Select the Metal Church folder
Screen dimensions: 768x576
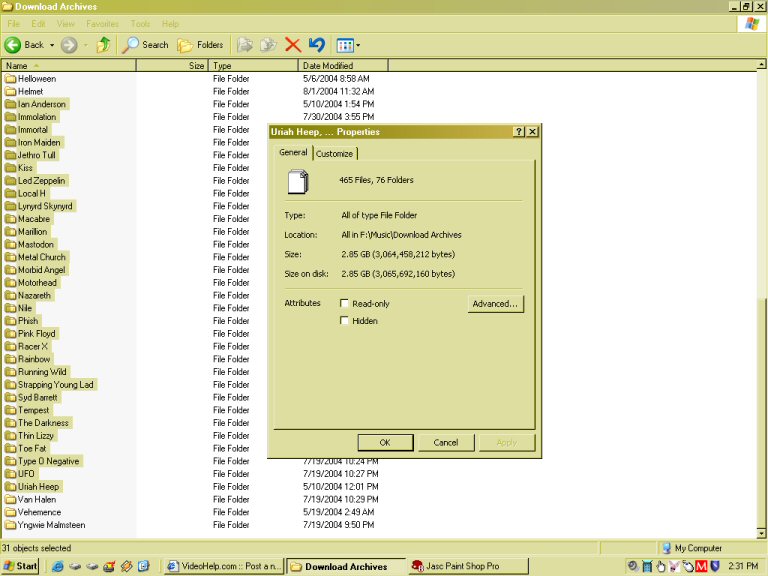pyautogui.click(x=36, y=257)
